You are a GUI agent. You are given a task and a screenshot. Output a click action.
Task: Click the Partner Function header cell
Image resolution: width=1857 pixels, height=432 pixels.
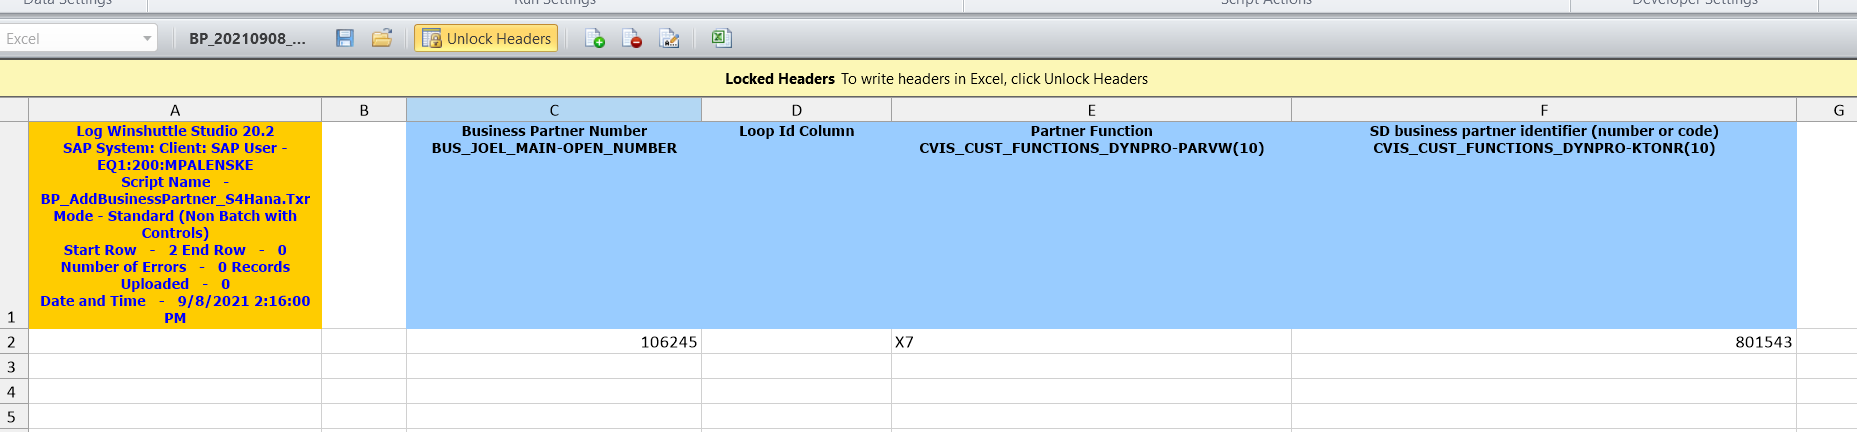point(1091,225)
